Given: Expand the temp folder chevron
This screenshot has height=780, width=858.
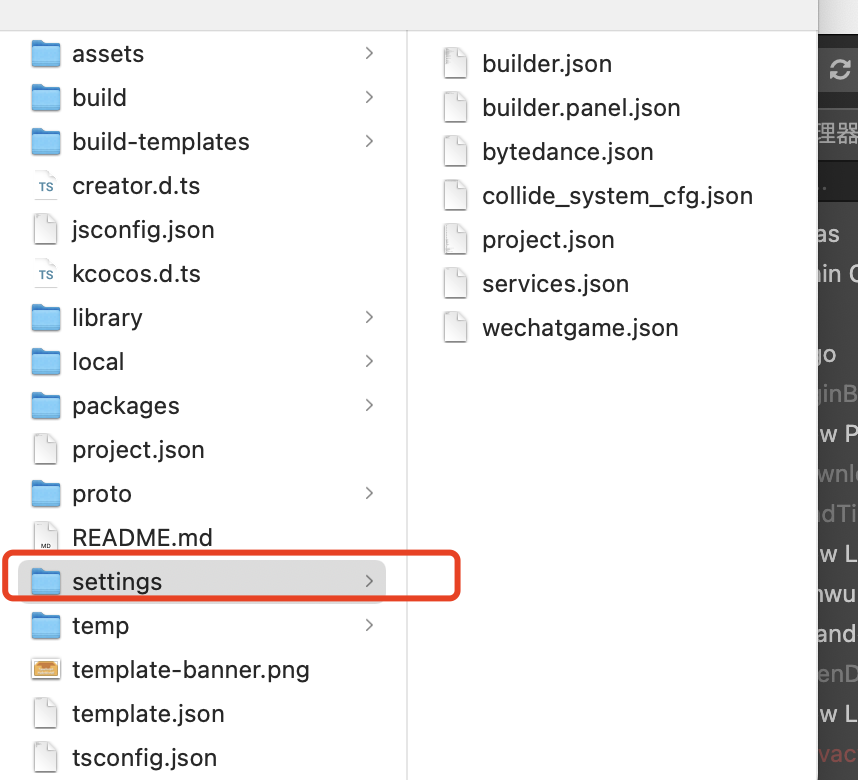Looking at the screenshot, I should tap(369, 625).
